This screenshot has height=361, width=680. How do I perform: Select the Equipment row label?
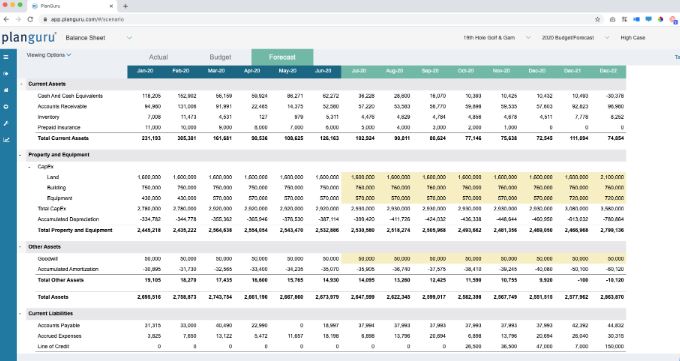click(x=59, y=198)
